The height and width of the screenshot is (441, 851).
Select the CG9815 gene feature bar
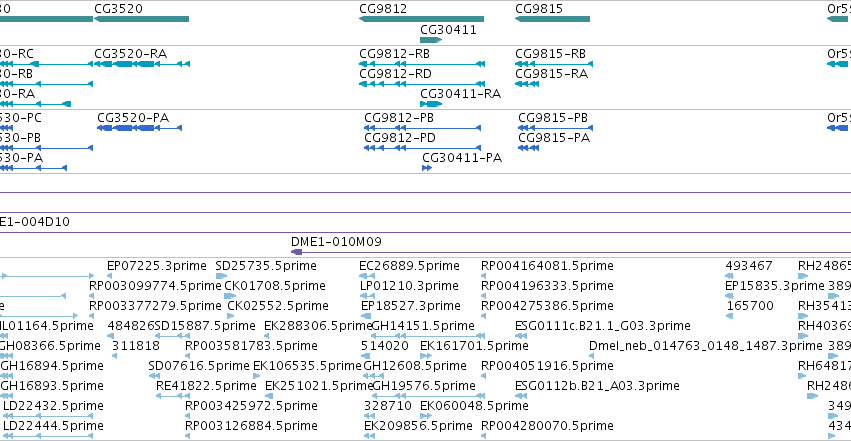552,19
